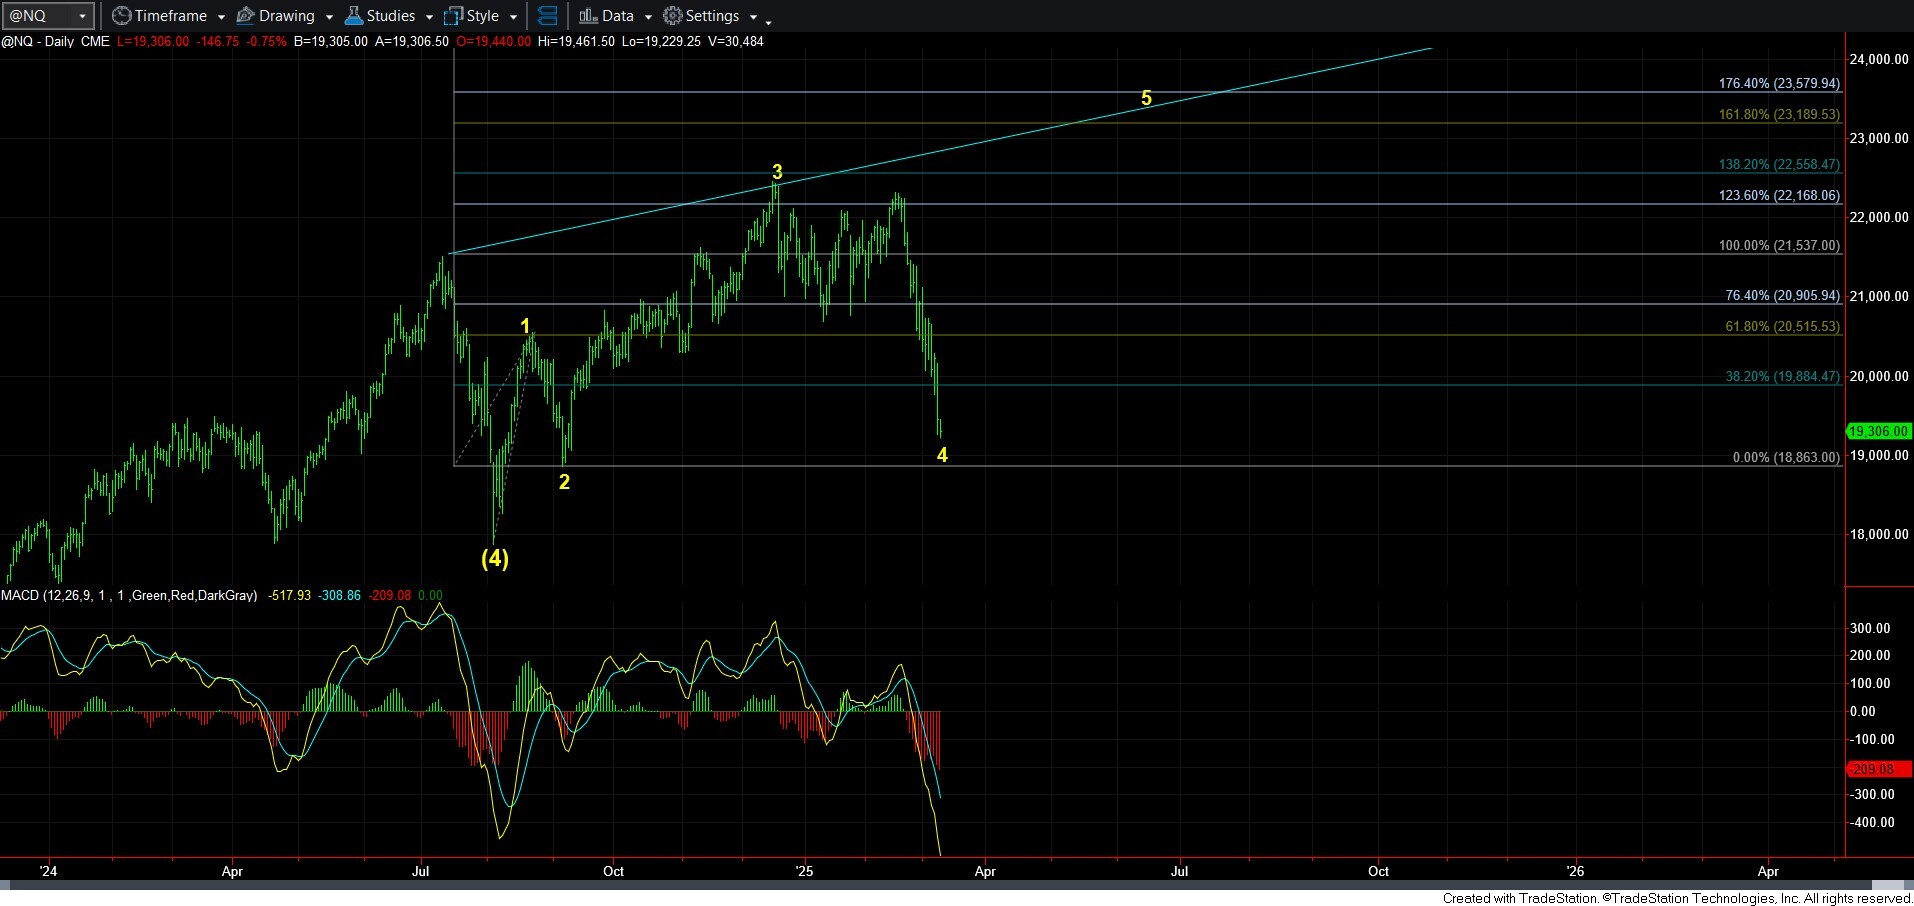Click the -0.75% change value

pos(267,42)
